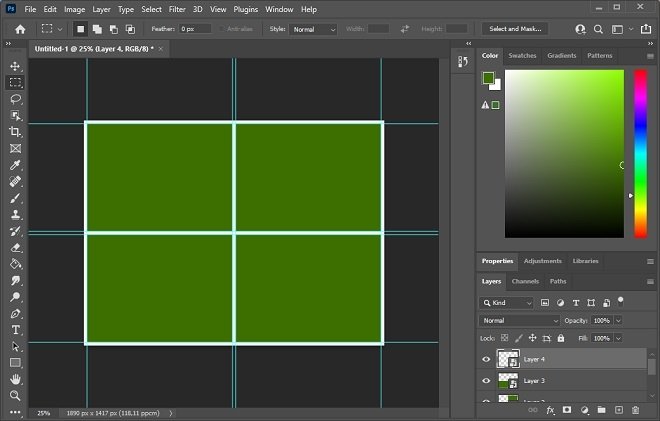The image size is (660, 421).
Task: Click the Add layer style fx icon
Action: 550,410
